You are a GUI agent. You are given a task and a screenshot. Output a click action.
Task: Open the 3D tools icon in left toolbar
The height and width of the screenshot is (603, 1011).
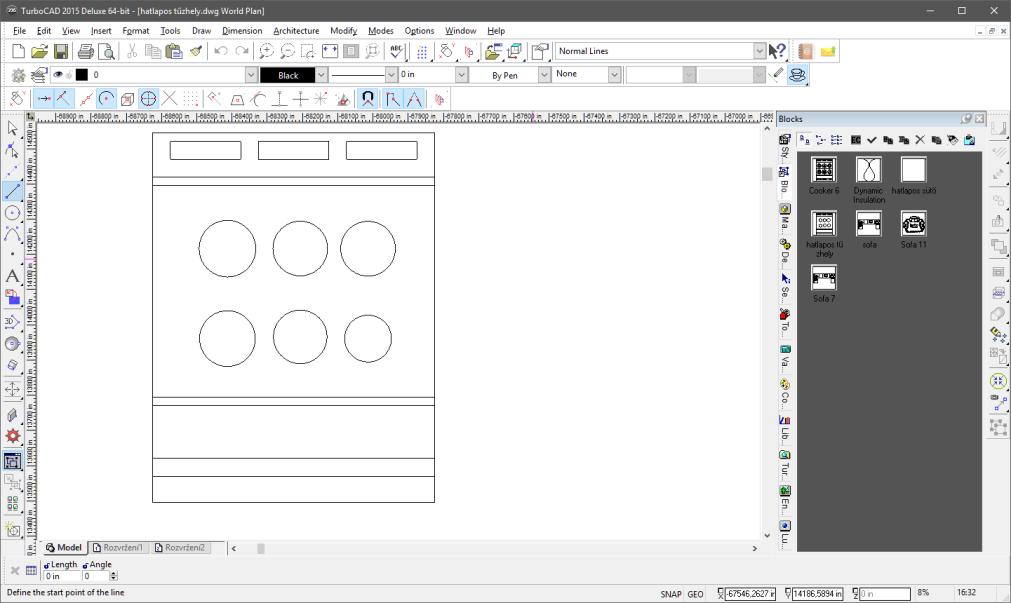click(x=12, y=321)
